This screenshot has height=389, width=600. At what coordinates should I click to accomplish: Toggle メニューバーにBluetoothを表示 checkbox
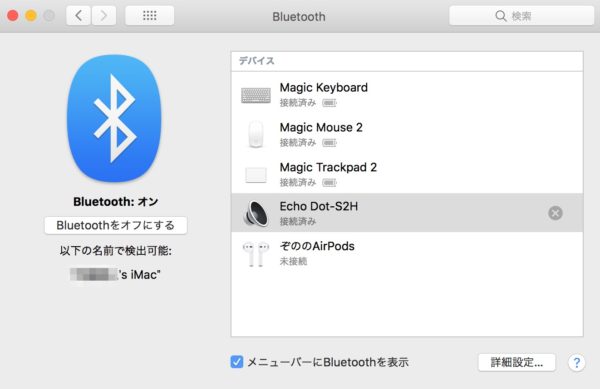[x=236, y=362]
